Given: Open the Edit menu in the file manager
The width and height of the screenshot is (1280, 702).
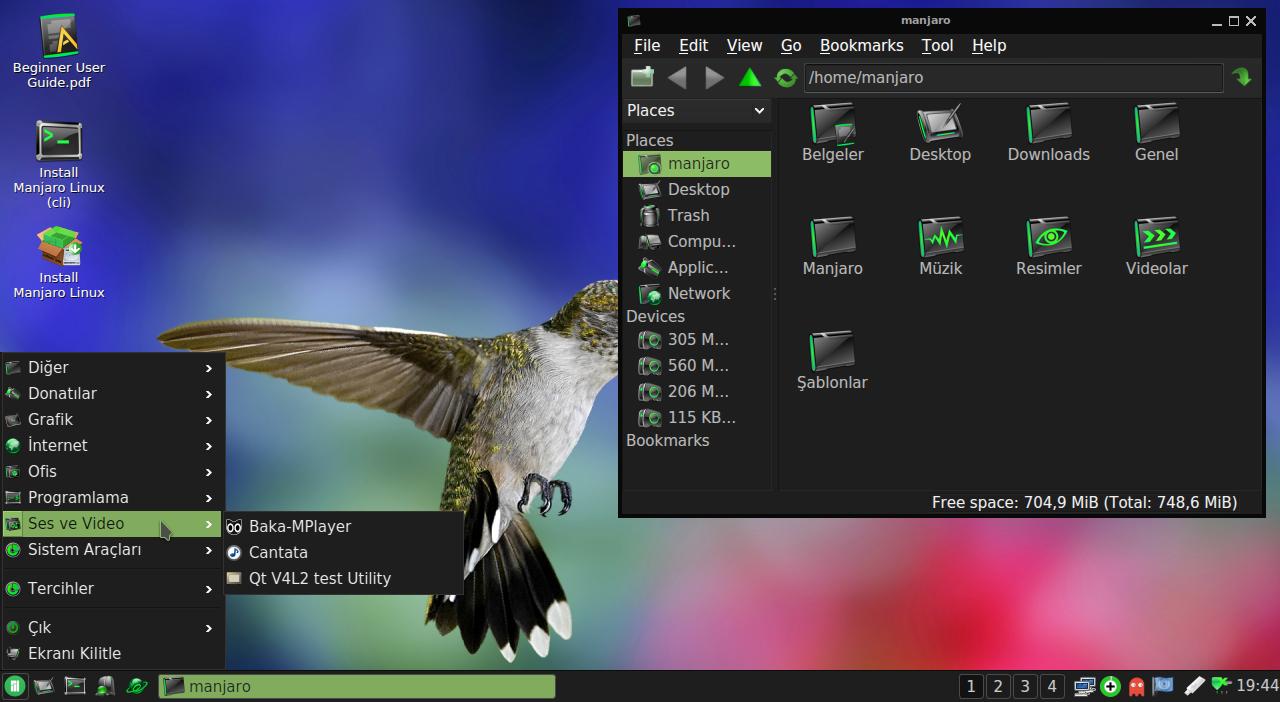Looking at the screenshot, I should point(693,45).
